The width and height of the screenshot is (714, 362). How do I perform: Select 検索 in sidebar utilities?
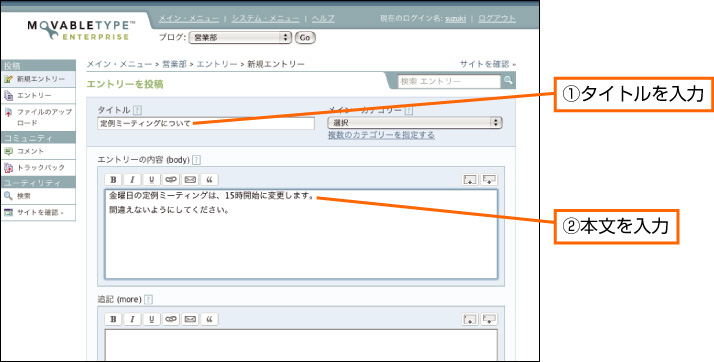(x=38, y=196)
